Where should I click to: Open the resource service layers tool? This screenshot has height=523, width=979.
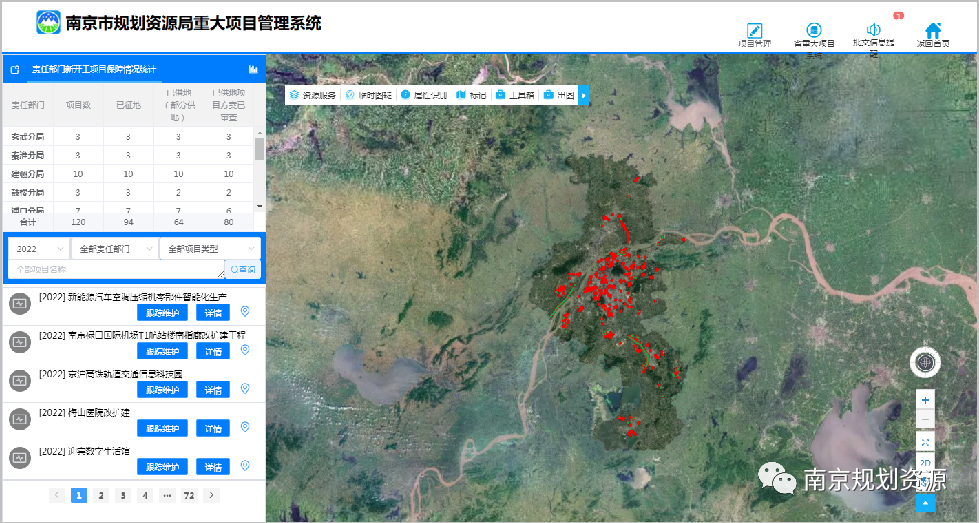click(x=312, y=95)
